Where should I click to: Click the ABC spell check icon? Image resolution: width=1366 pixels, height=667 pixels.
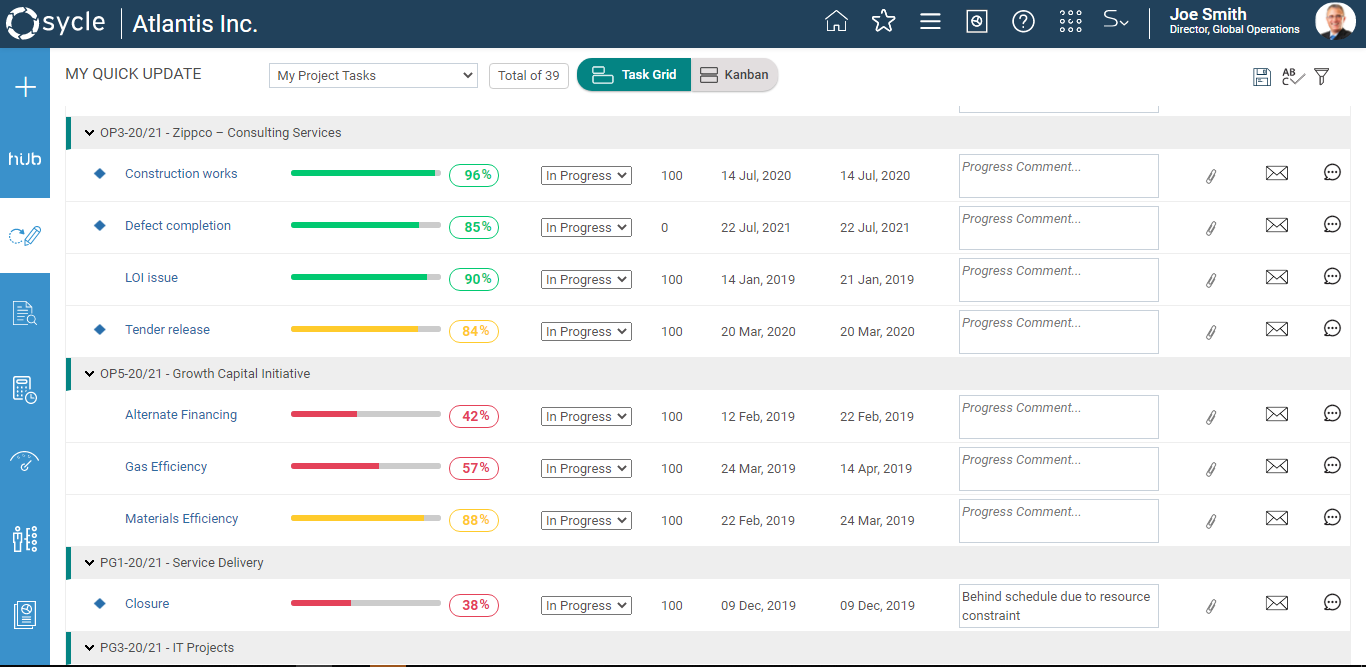pos(1293,76)
